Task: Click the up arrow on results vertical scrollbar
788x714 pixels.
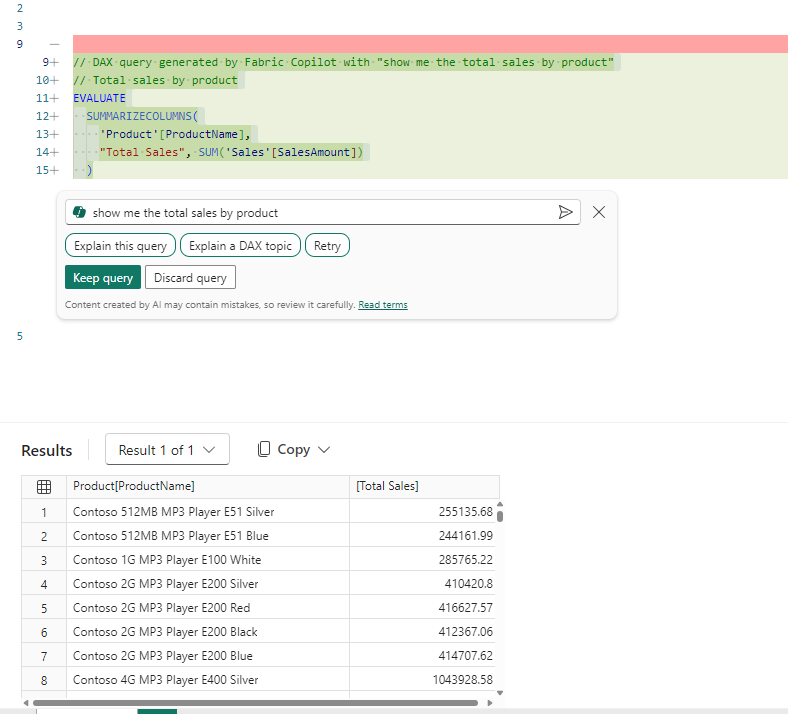Action: 500,505
